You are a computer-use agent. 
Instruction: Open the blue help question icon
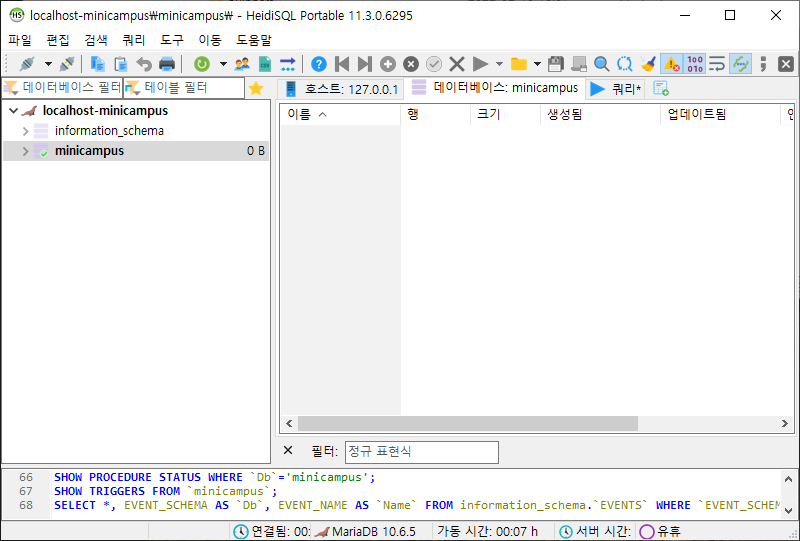[x=319, y=64]
